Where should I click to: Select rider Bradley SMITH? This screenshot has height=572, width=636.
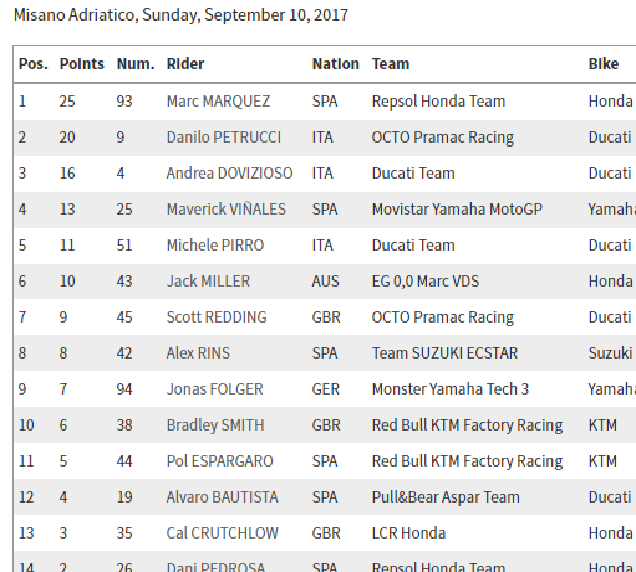click(x=215, y=425)
